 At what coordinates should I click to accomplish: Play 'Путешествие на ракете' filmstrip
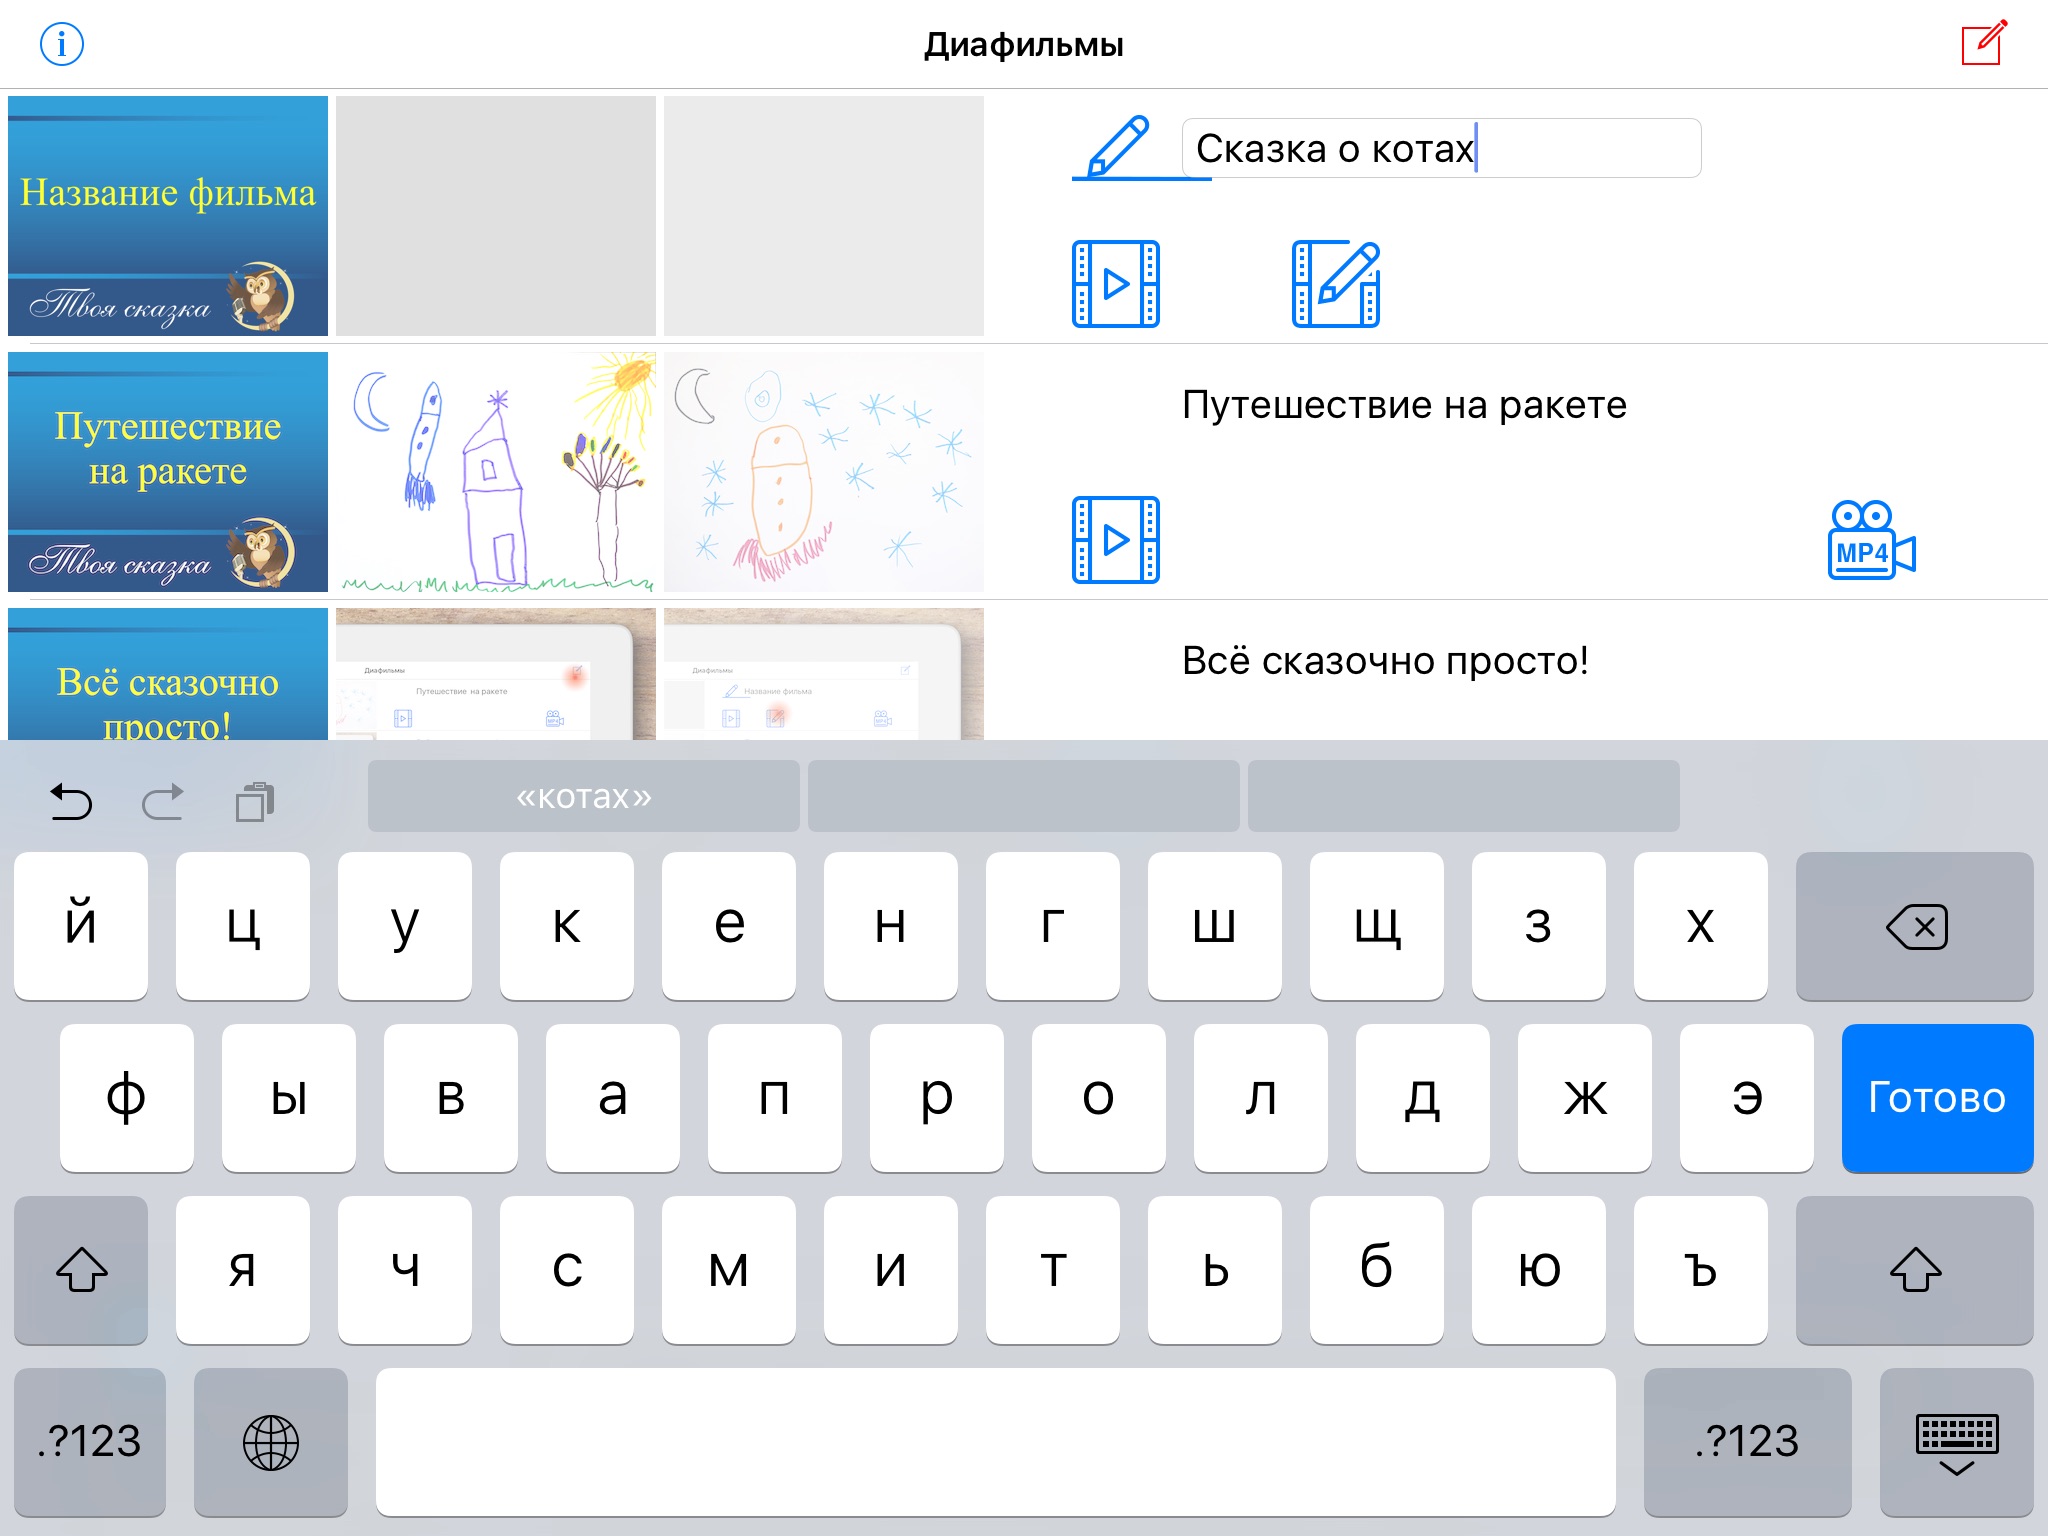[1115, 540]
